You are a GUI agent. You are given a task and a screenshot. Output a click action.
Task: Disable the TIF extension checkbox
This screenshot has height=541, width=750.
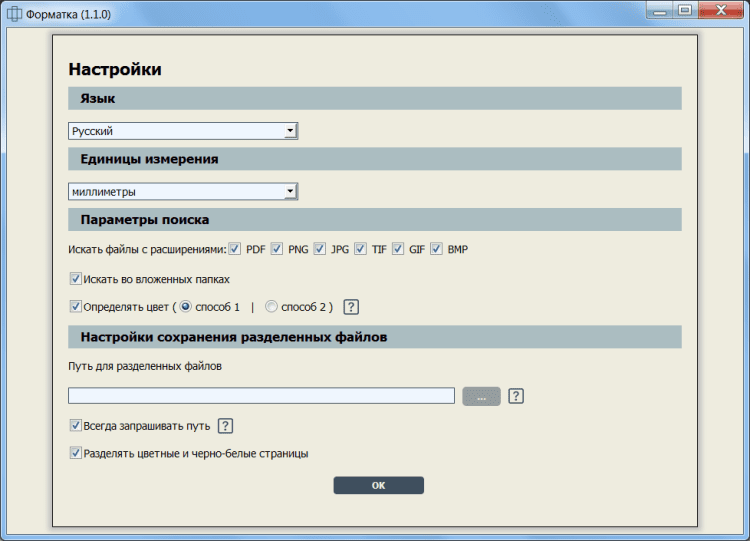360,249
